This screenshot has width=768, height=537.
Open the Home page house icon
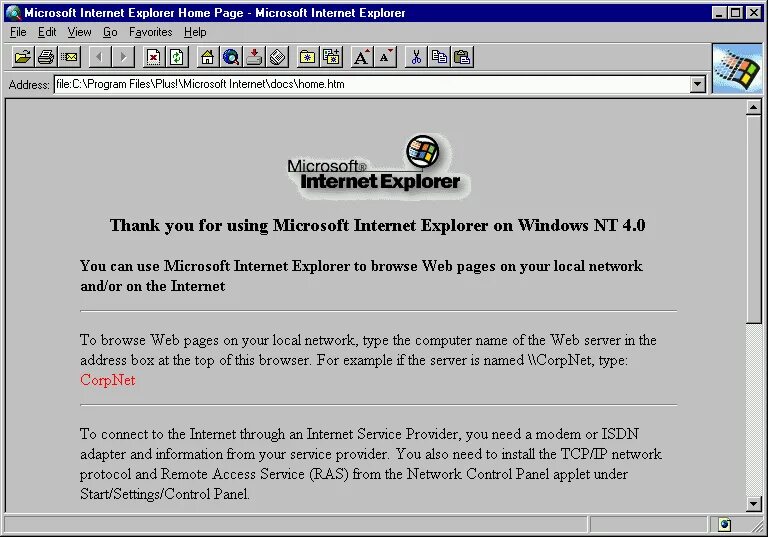coord(208,57)
